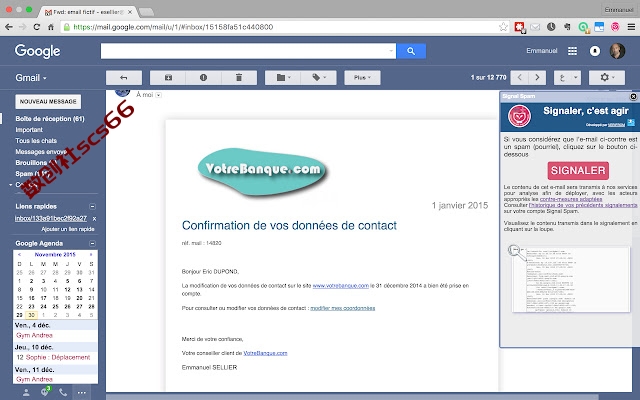The image size is (640, 400).
Task: Open Google notifications icon
Action: click(x=595, y=51)
